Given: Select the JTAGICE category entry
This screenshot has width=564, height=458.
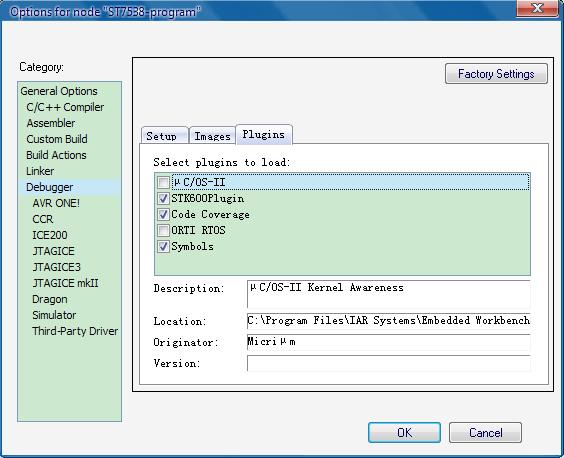Looking at the screenshot, I should point(54,251).
